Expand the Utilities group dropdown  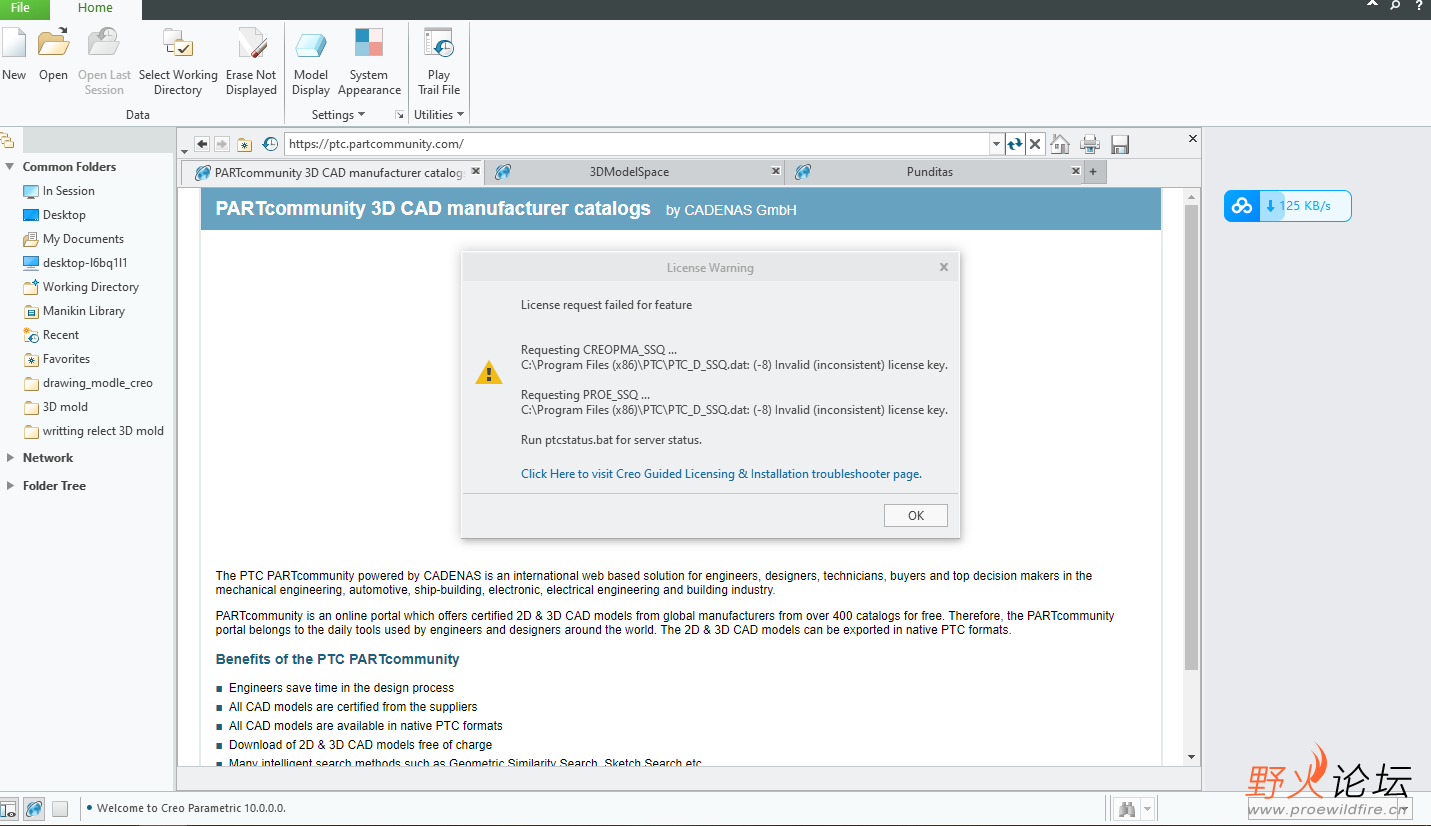click(439, 115)
